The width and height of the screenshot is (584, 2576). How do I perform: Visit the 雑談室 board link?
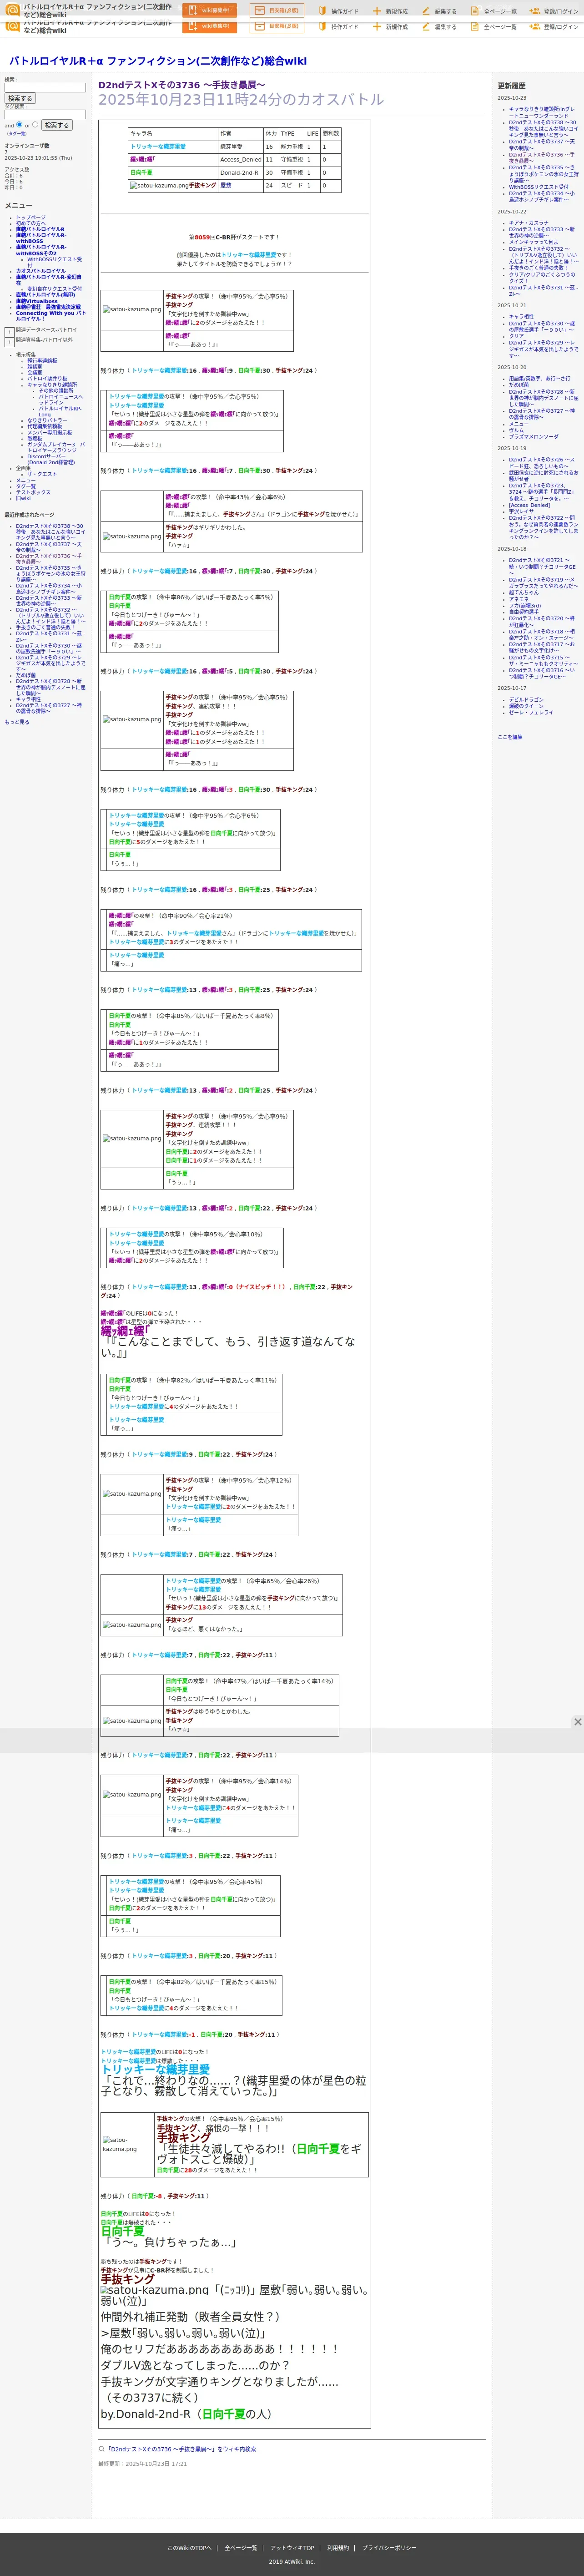[x=35, y=367]
